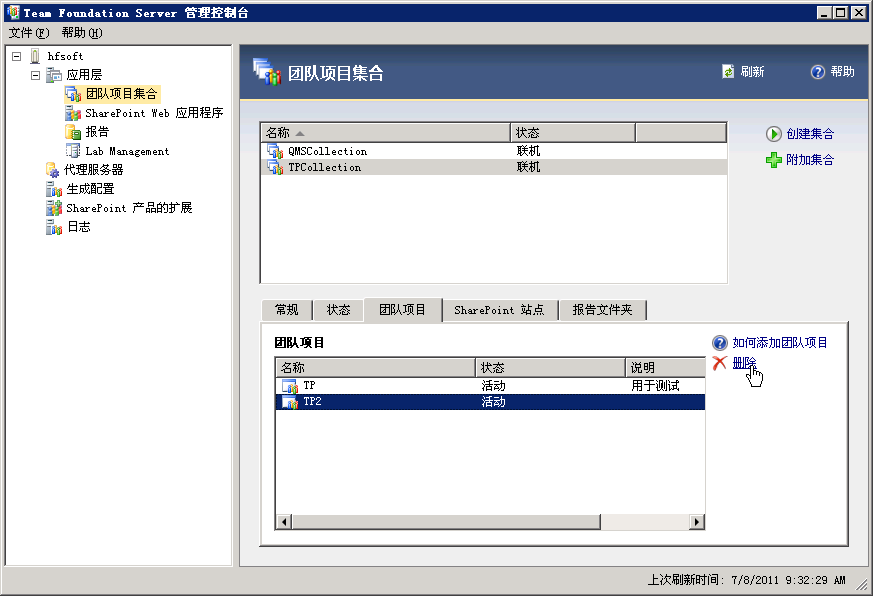Image resolution: width=873 pixels, height=596 pixels.
Task: Switch to the 状态 tab
Action: [x=339, y=310]
